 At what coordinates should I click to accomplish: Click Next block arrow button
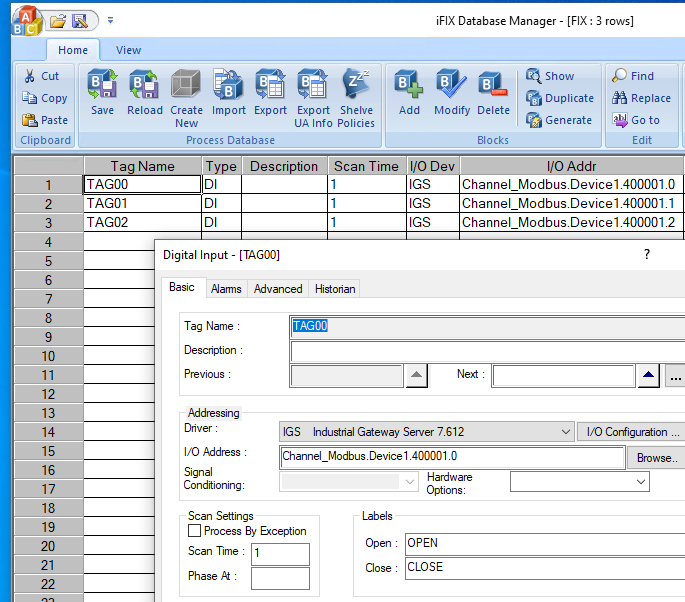pyautogui.click(x=648, y=376)
